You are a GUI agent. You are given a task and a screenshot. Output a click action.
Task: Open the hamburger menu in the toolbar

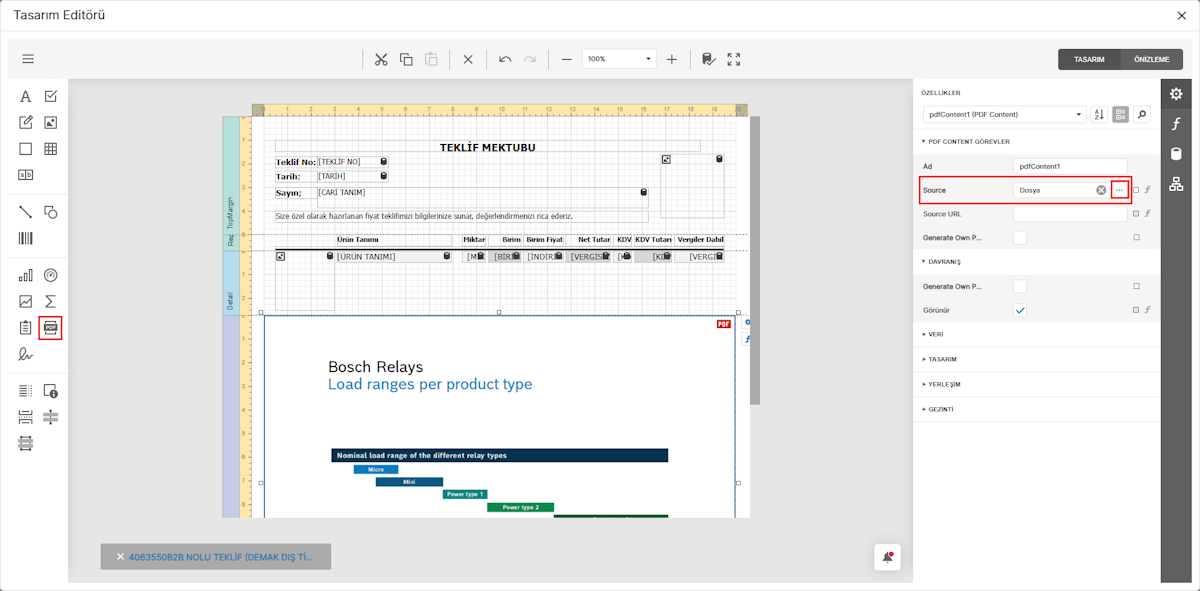tap(28, 59)
